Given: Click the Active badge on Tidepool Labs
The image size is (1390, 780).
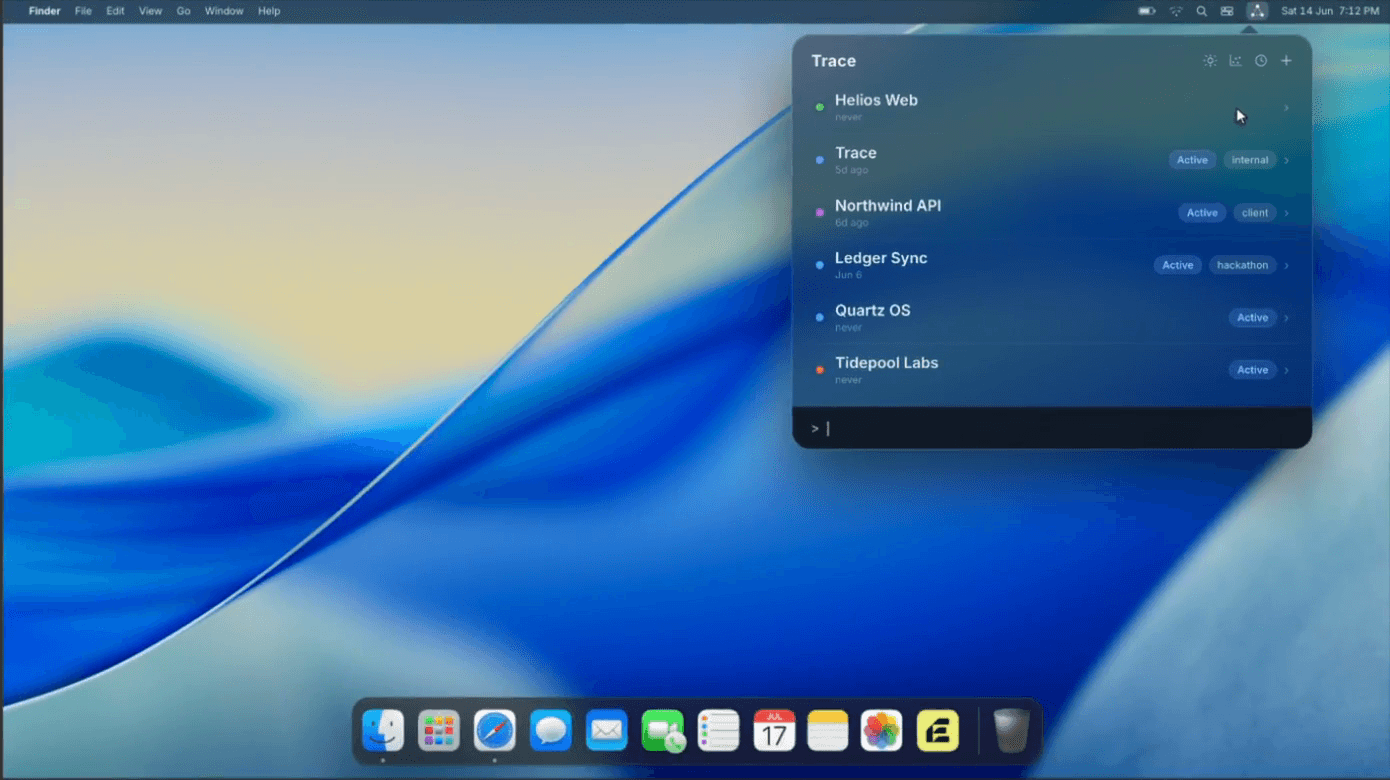Looking at the screenshot, I should [1253, 370].
